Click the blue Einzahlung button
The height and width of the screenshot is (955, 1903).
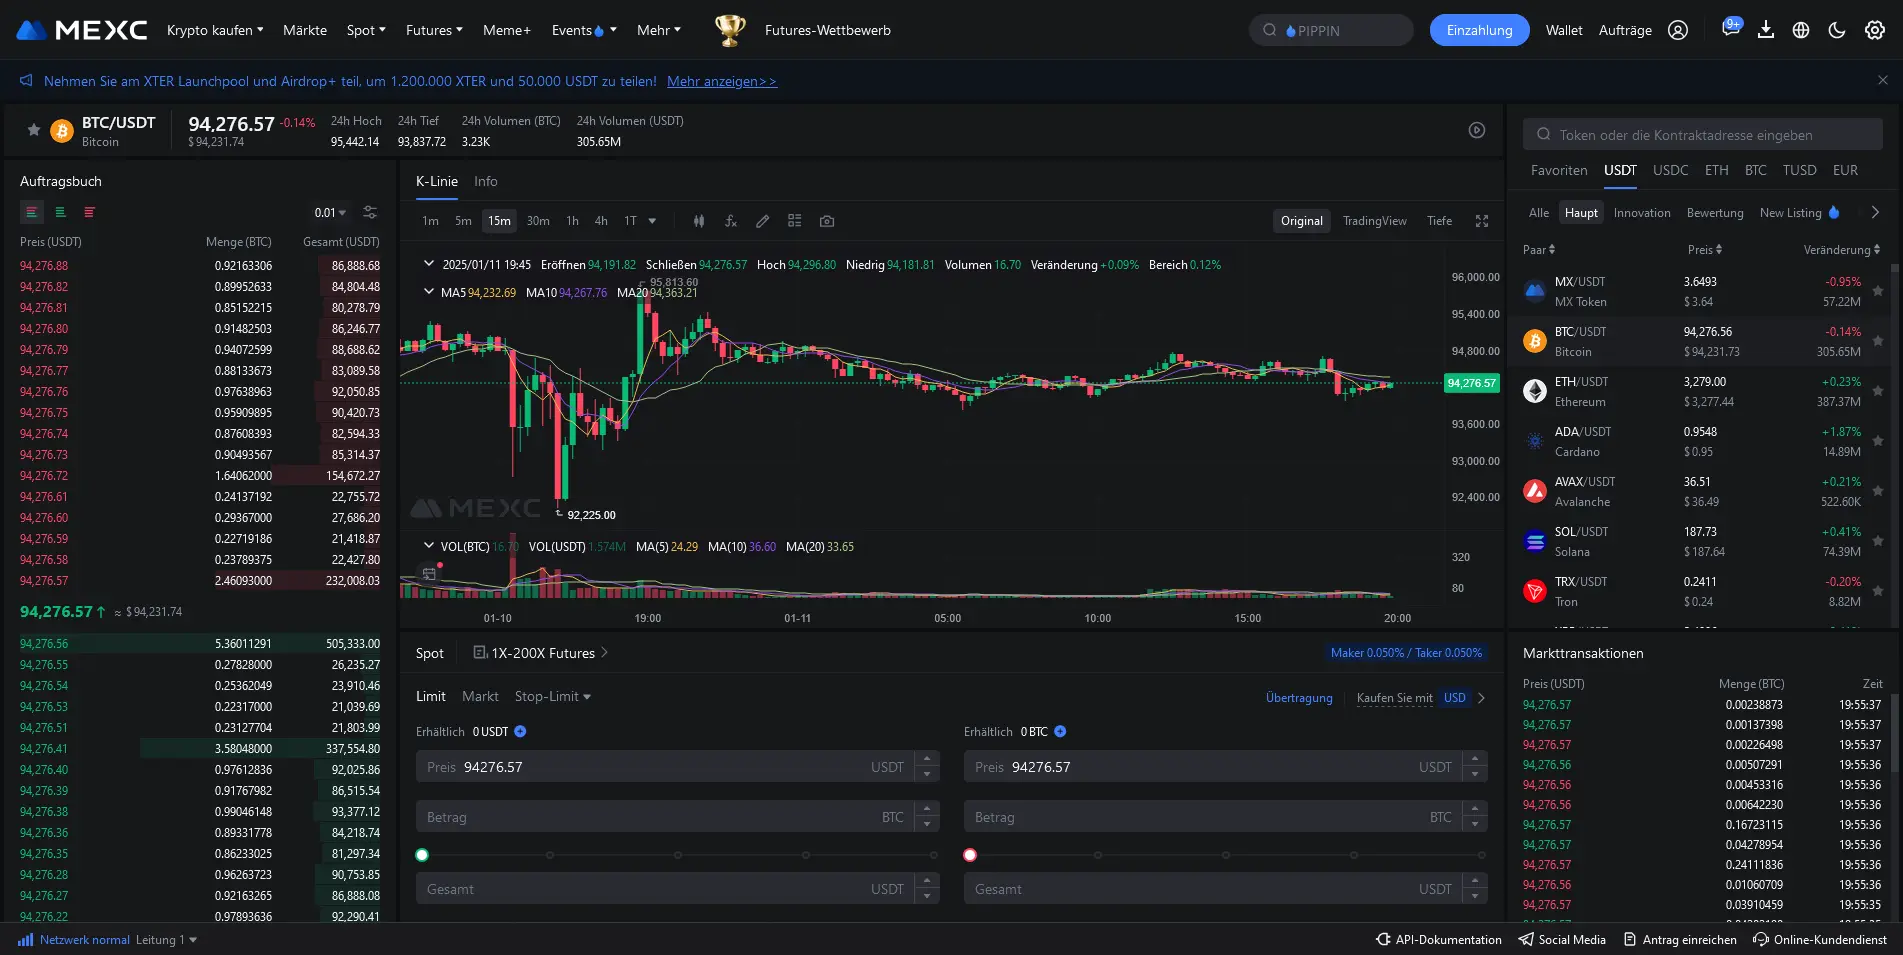pyautogui.click(x=1479, y=30)
